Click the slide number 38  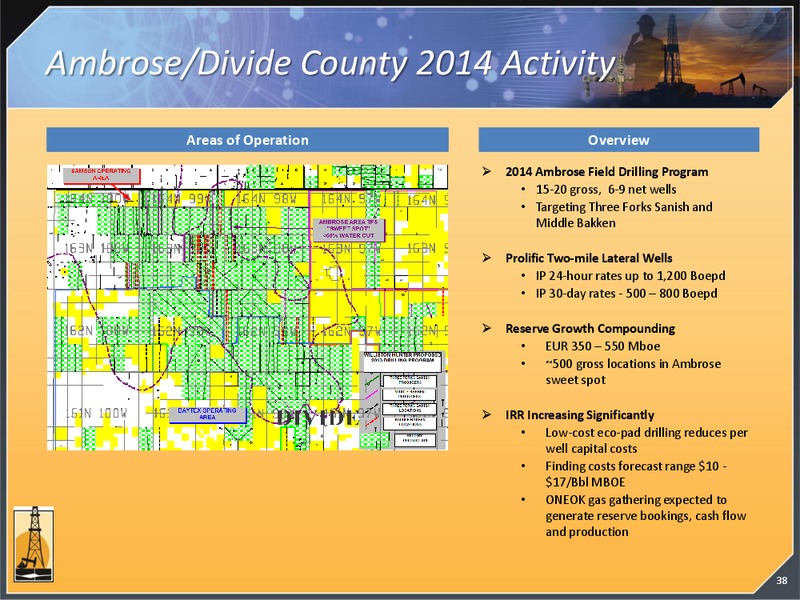point(782,580)
